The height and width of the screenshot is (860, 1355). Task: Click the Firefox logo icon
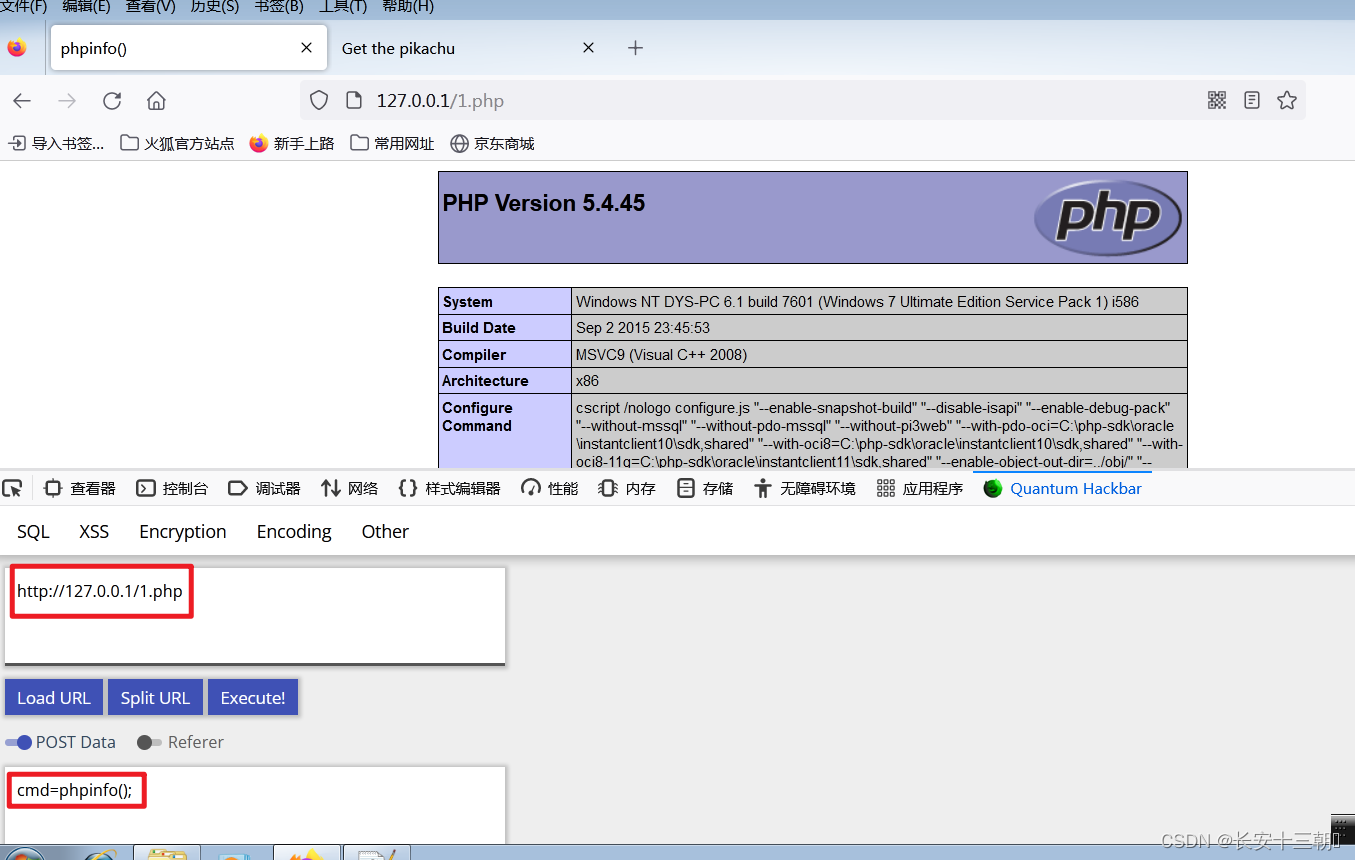pyautogui.click(x=17, y=48)
